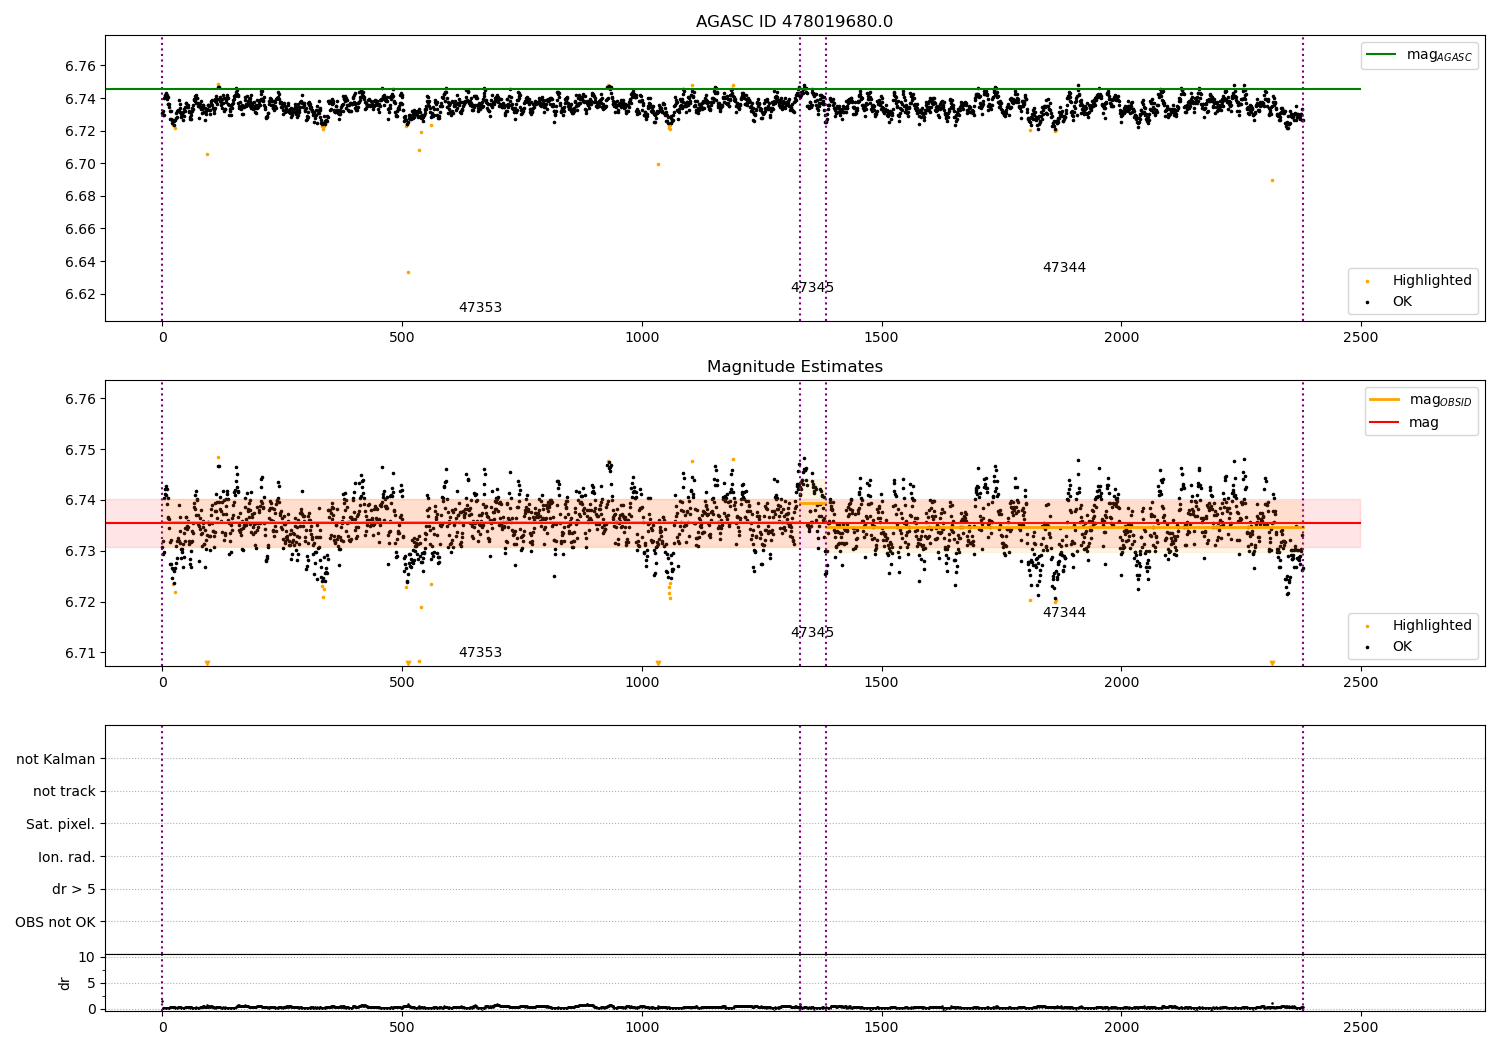Click y-axis tick 10 on the dr axis
This screenshot has width=1500, height=1050.
(x=86, y=957)
